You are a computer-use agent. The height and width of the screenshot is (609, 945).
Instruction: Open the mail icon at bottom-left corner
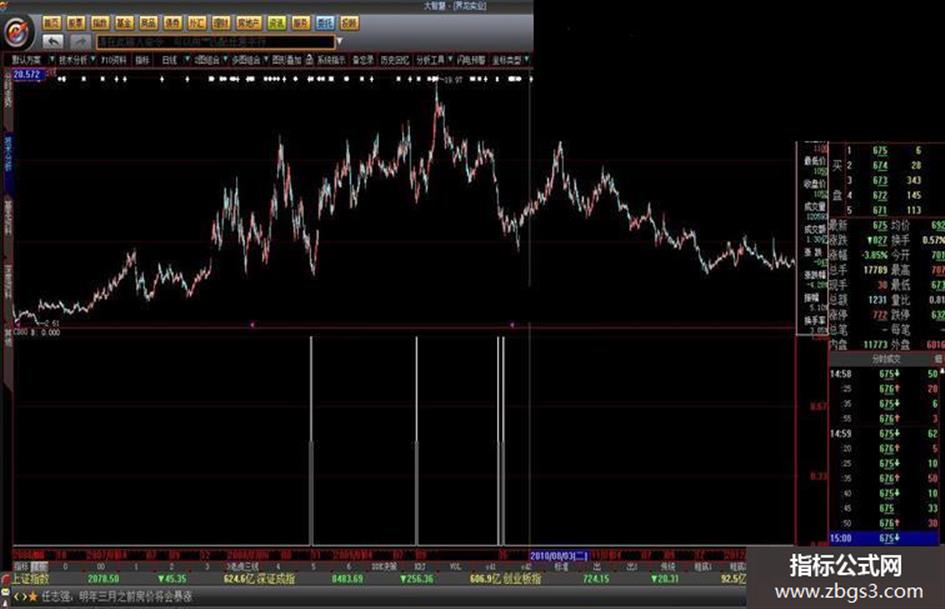(5, 594)
